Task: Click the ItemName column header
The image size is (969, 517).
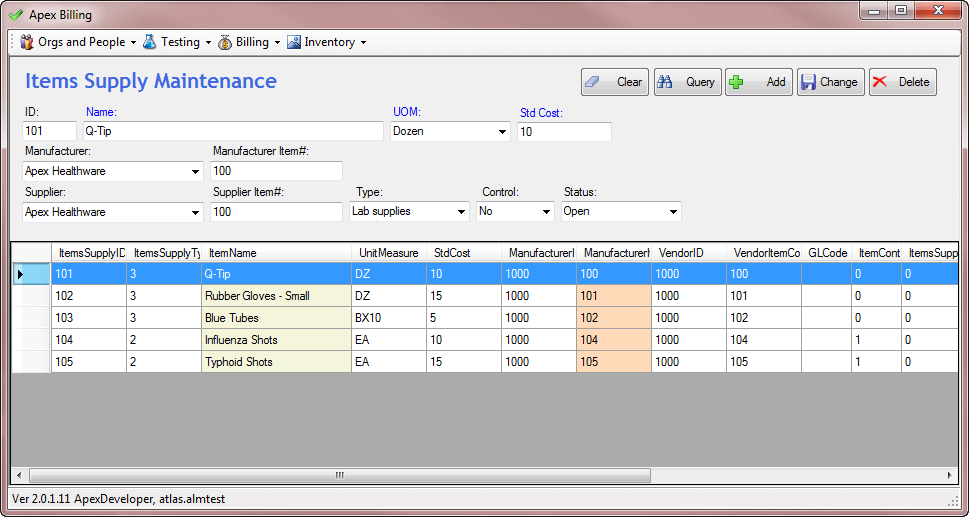Action: pyautogui.click(x=275, y=253)
